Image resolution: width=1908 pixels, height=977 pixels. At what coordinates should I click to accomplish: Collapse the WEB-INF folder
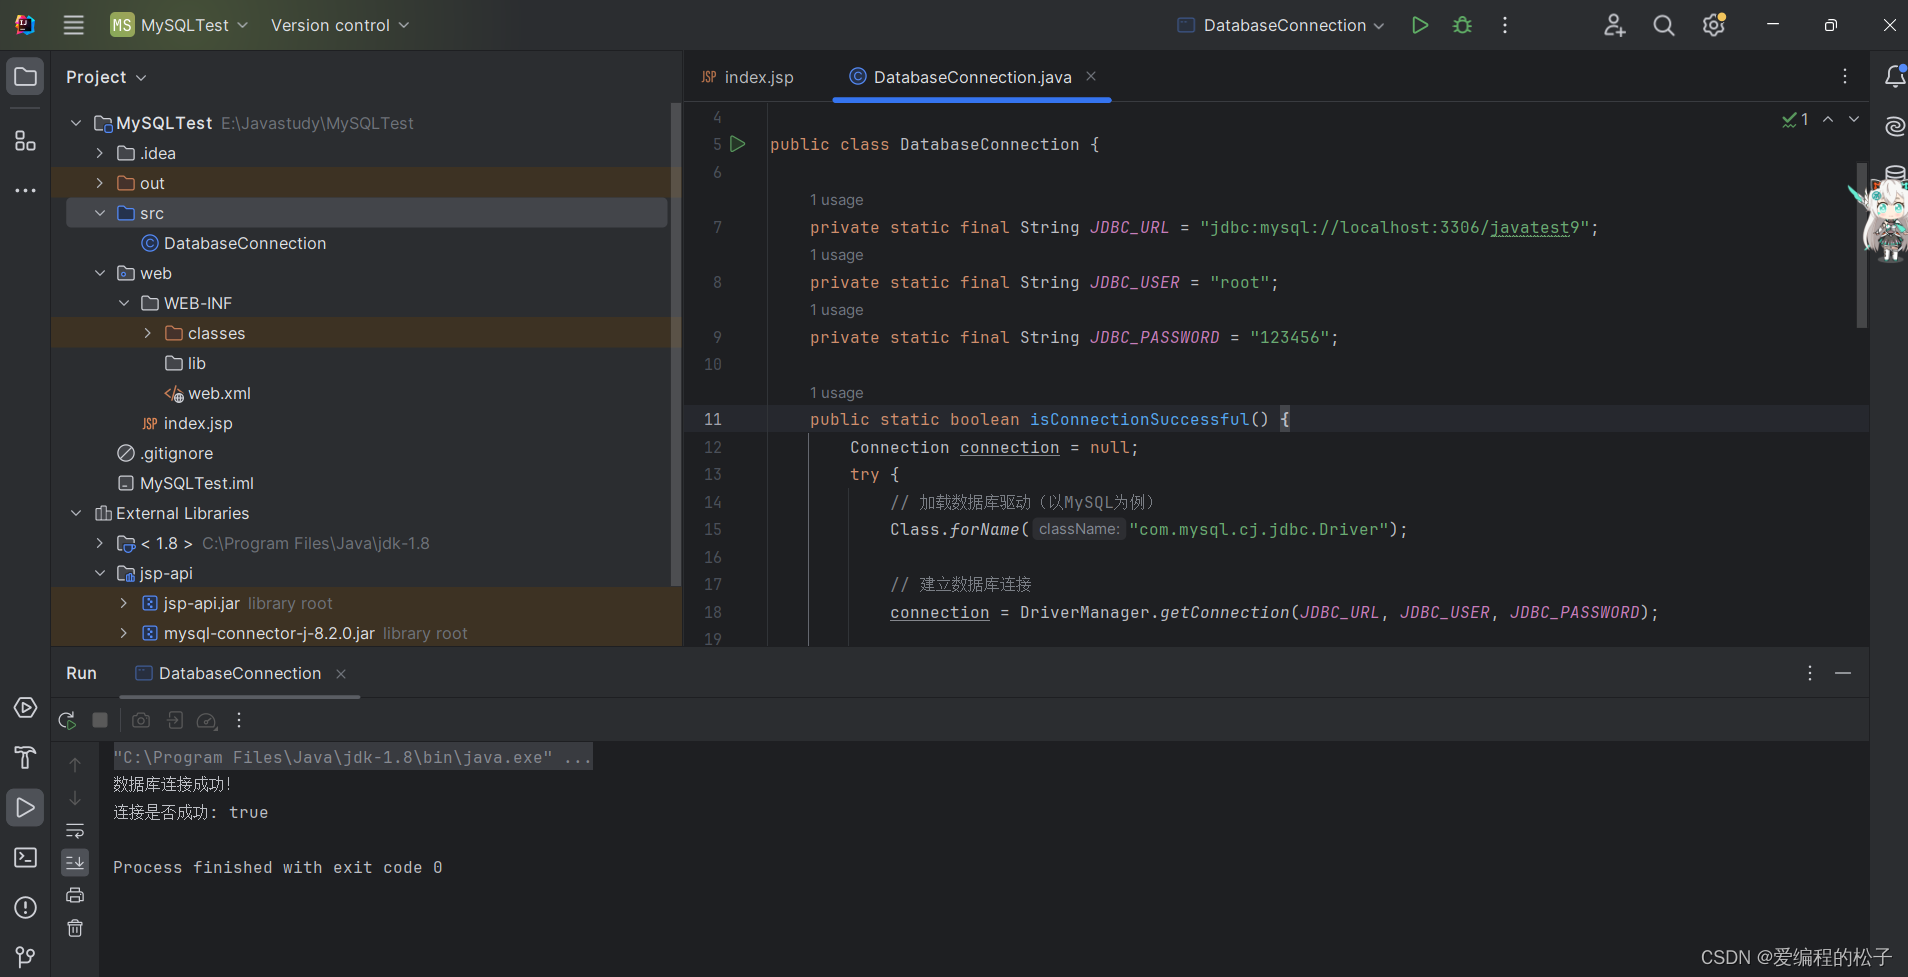point(124,303)
